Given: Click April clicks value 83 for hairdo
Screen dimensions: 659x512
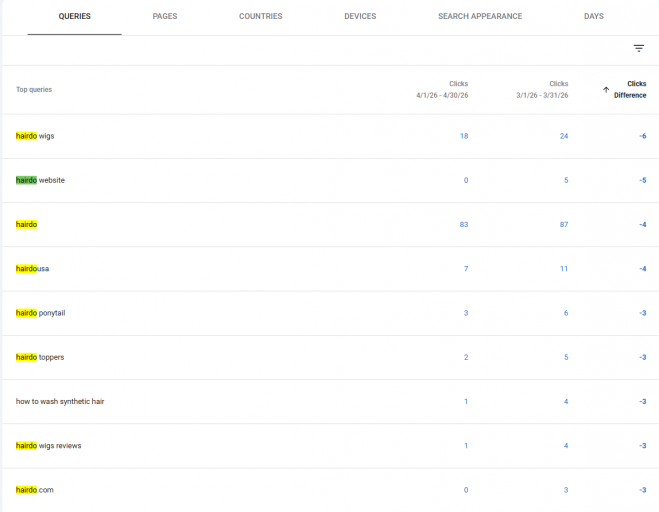Looking at the screenshot, I should pos(464,224).
